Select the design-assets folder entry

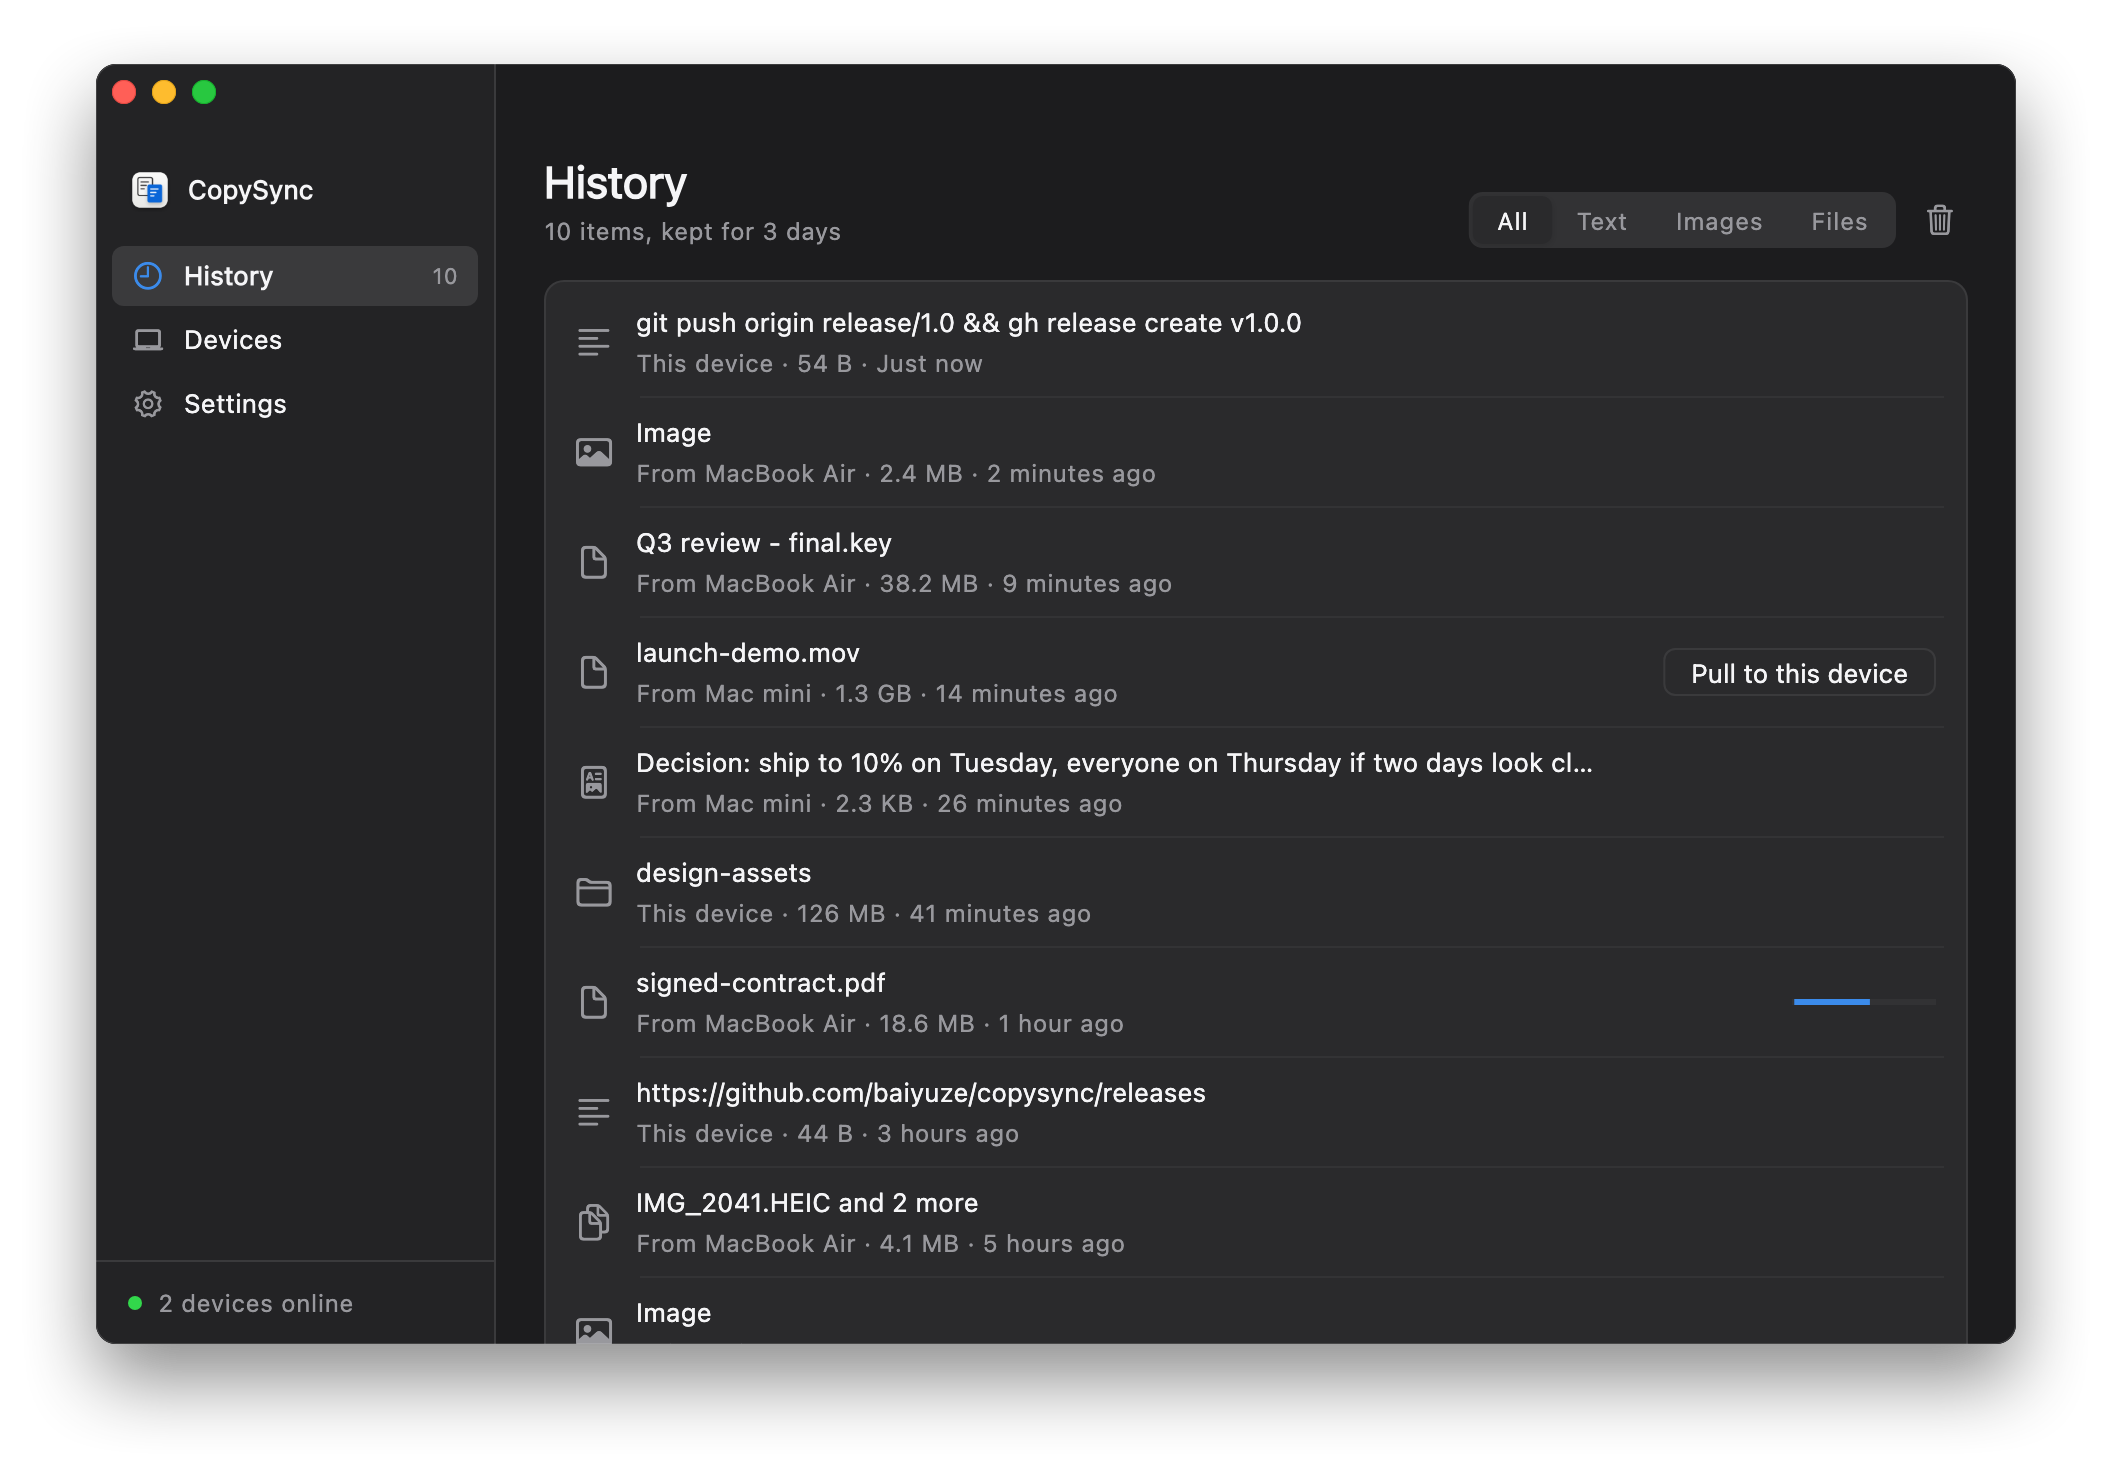pos(1256,892)
